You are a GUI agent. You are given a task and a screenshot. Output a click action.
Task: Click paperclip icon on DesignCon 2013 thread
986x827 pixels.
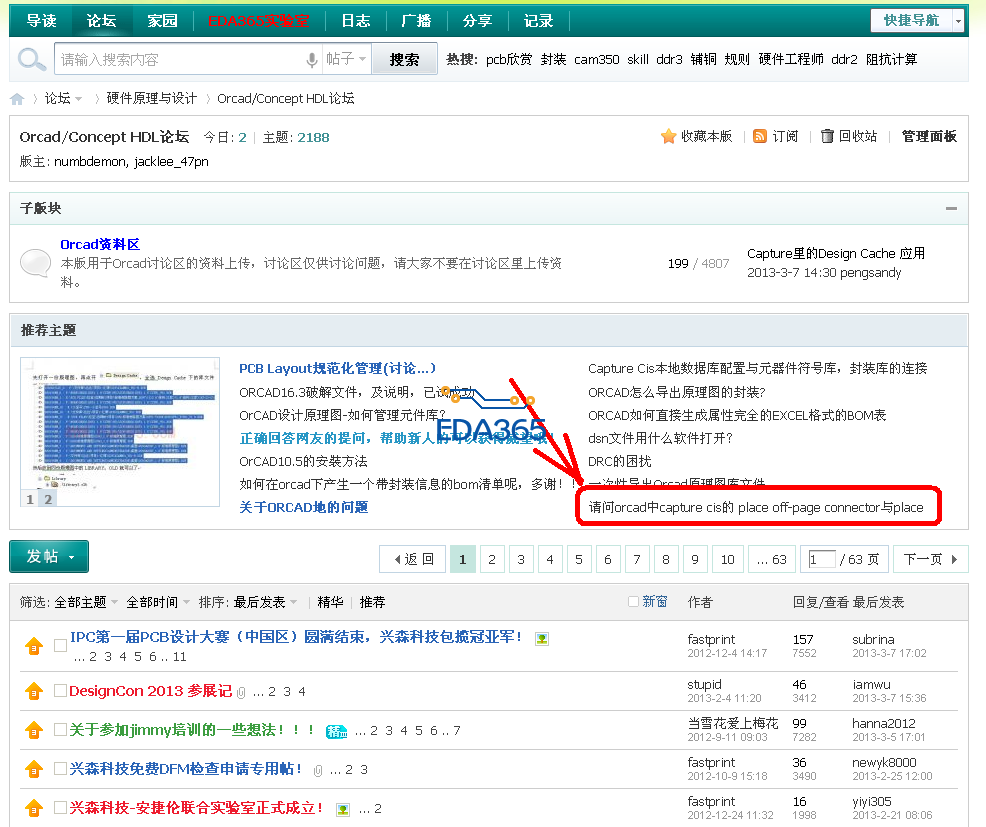tap(241, 692)
